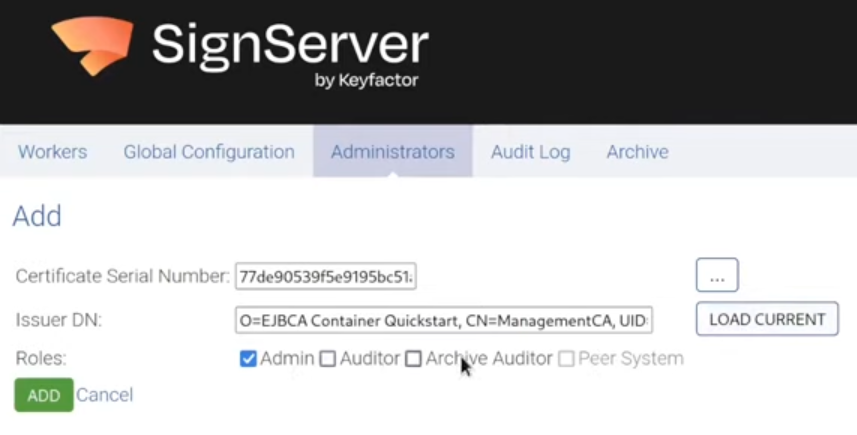857x435 pixels.
Task: Uncheck the Admin role checkbox
Action: [x=248, y=359]
